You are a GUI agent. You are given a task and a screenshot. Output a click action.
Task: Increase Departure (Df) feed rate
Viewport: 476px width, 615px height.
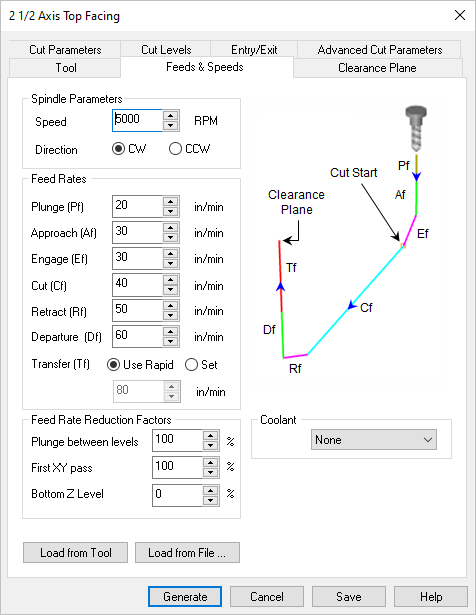click(x=171, y=331)
